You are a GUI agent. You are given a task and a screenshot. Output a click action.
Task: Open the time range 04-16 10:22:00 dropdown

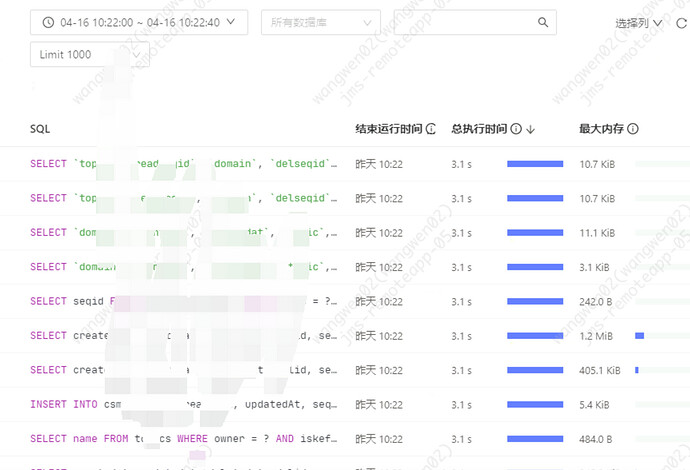(139, 22)
